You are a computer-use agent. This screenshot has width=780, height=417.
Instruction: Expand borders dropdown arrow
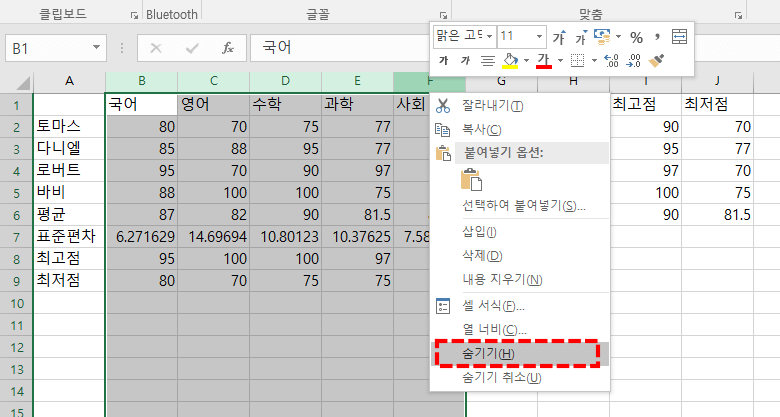click(x=594, y=61)
